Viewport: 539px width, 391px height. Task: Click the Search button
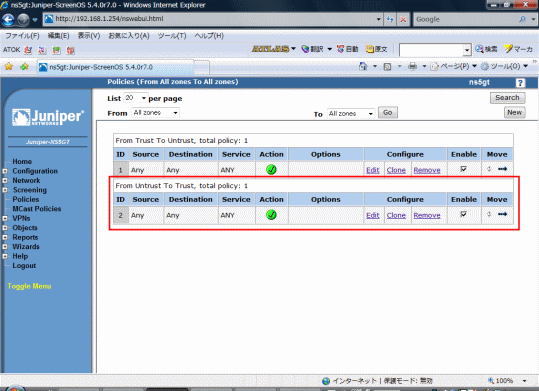point(507,98)
